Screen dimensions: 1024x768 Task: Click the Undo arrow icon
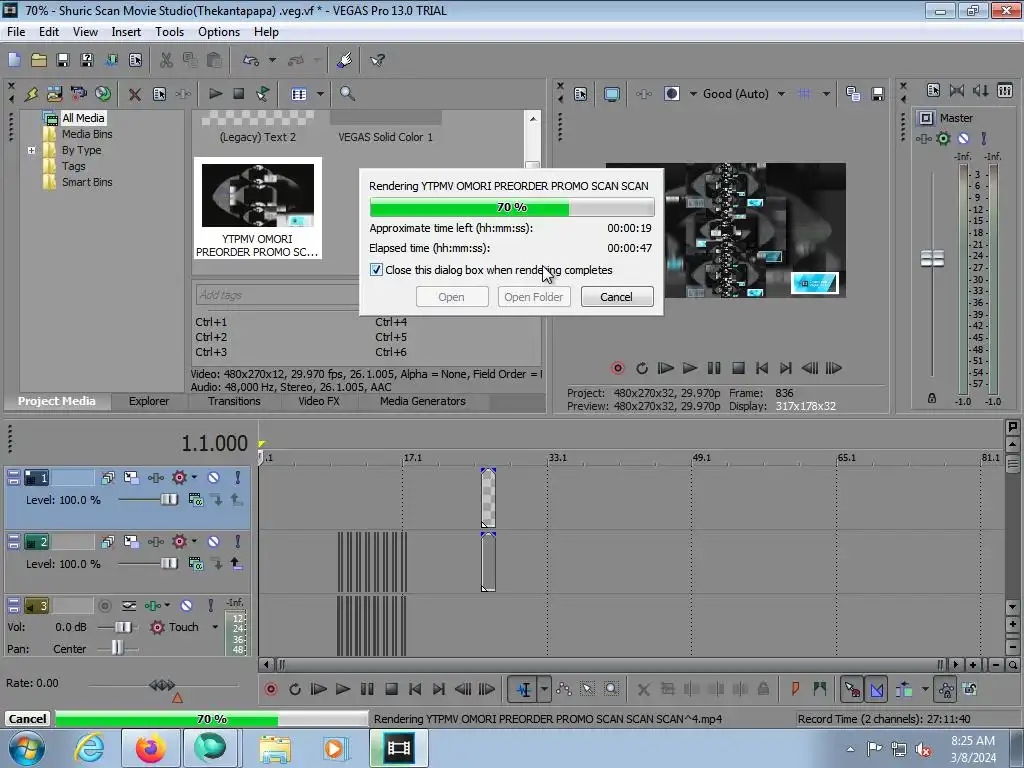pos(251,60)
